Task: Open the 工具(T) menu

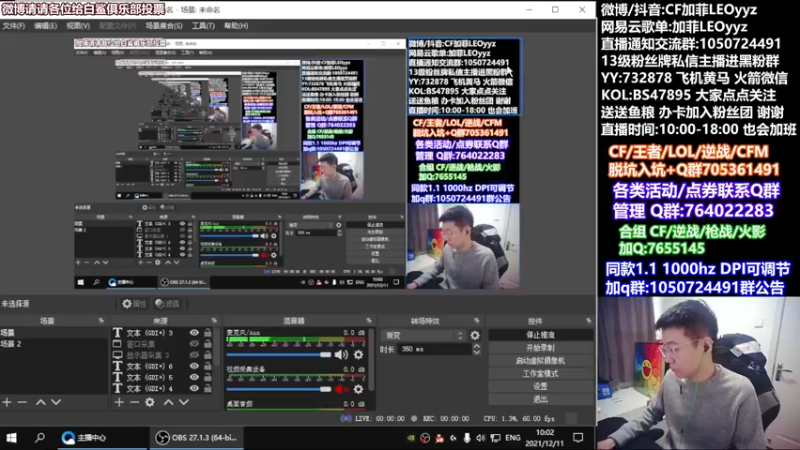Action: (x=203, y=26)
